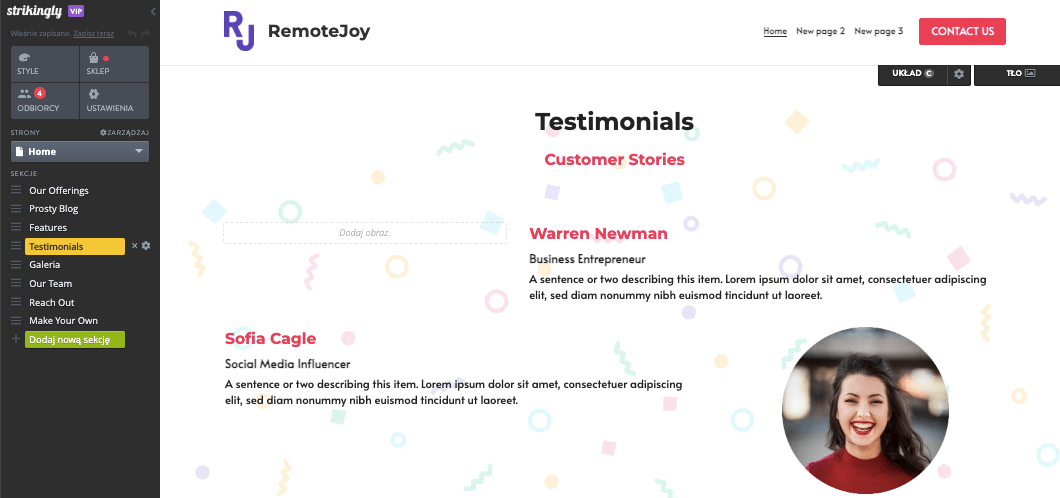1060x498 pixels.
Task: Click Sofia Cagle's circular portrait photo
Action: click(x=865, y=410)
